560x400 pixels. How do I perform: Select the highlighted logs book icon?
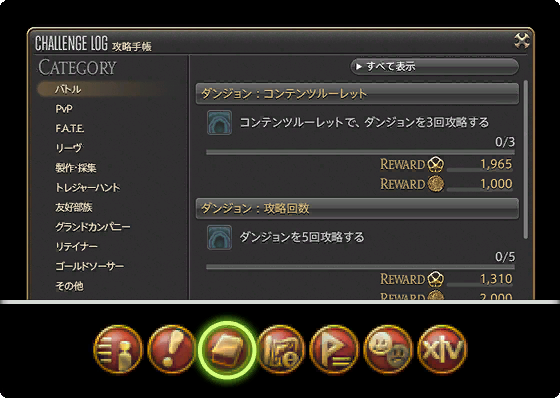[226, 349]
